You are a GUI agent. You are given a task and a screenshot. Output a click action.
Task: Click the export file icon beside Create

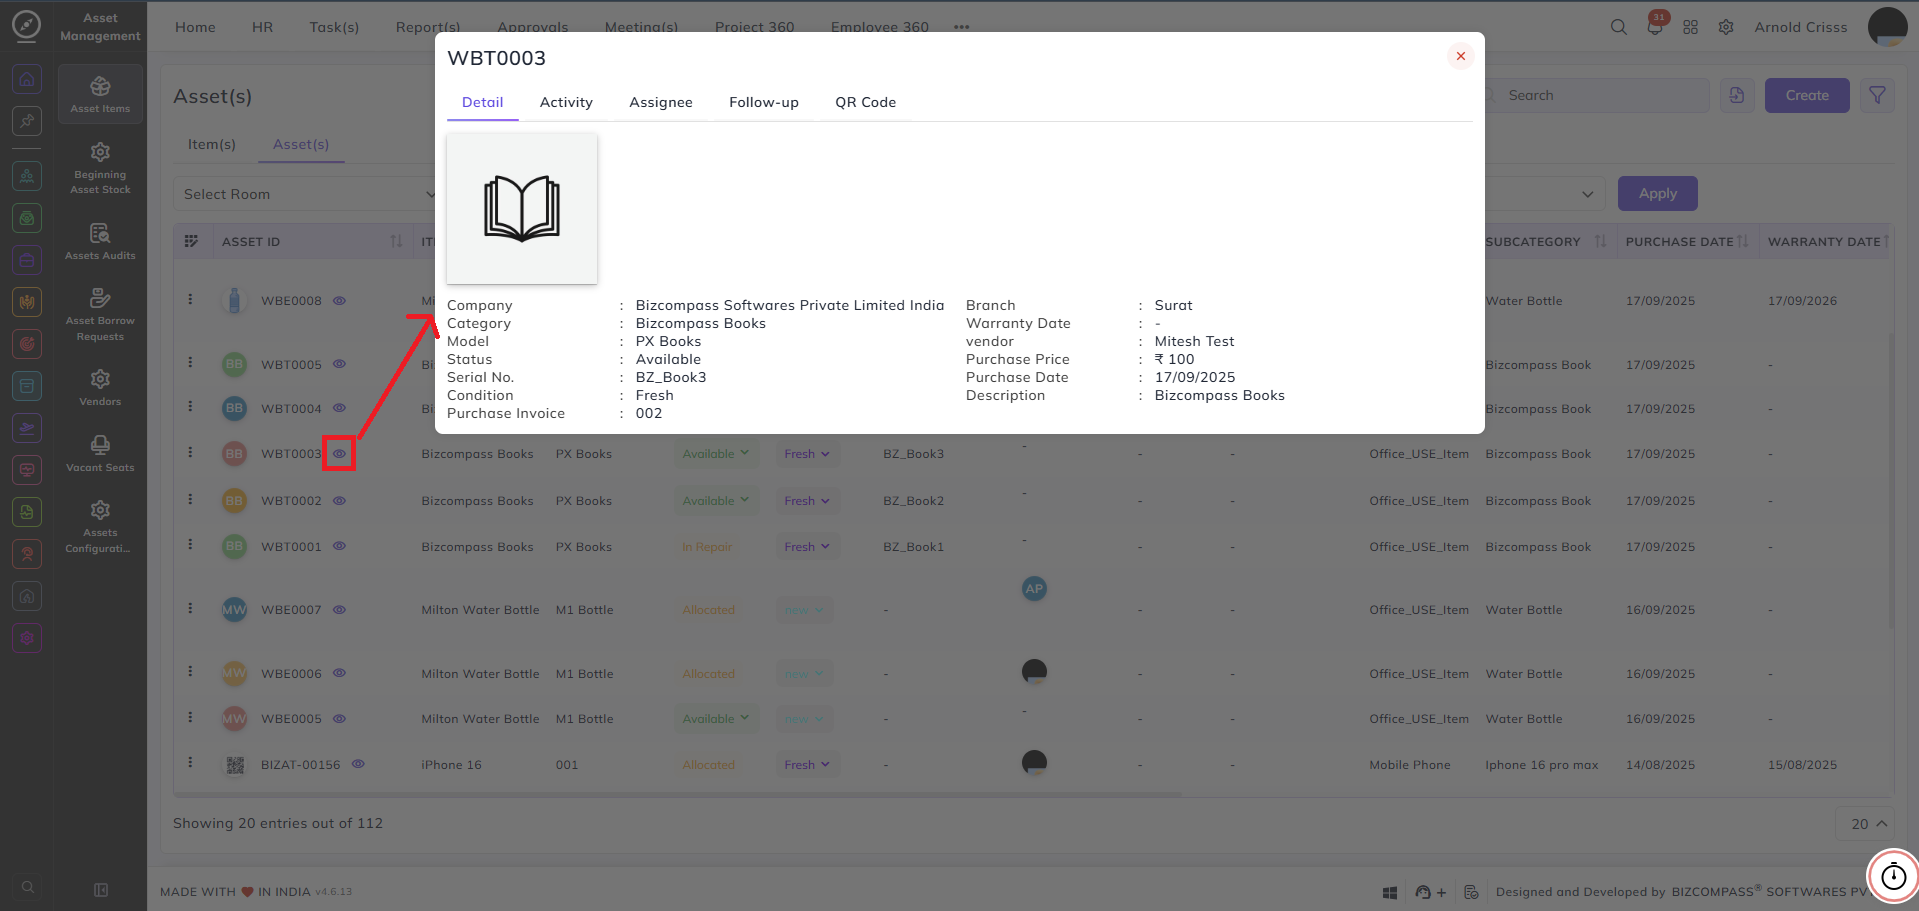[x=1737, y=95]
